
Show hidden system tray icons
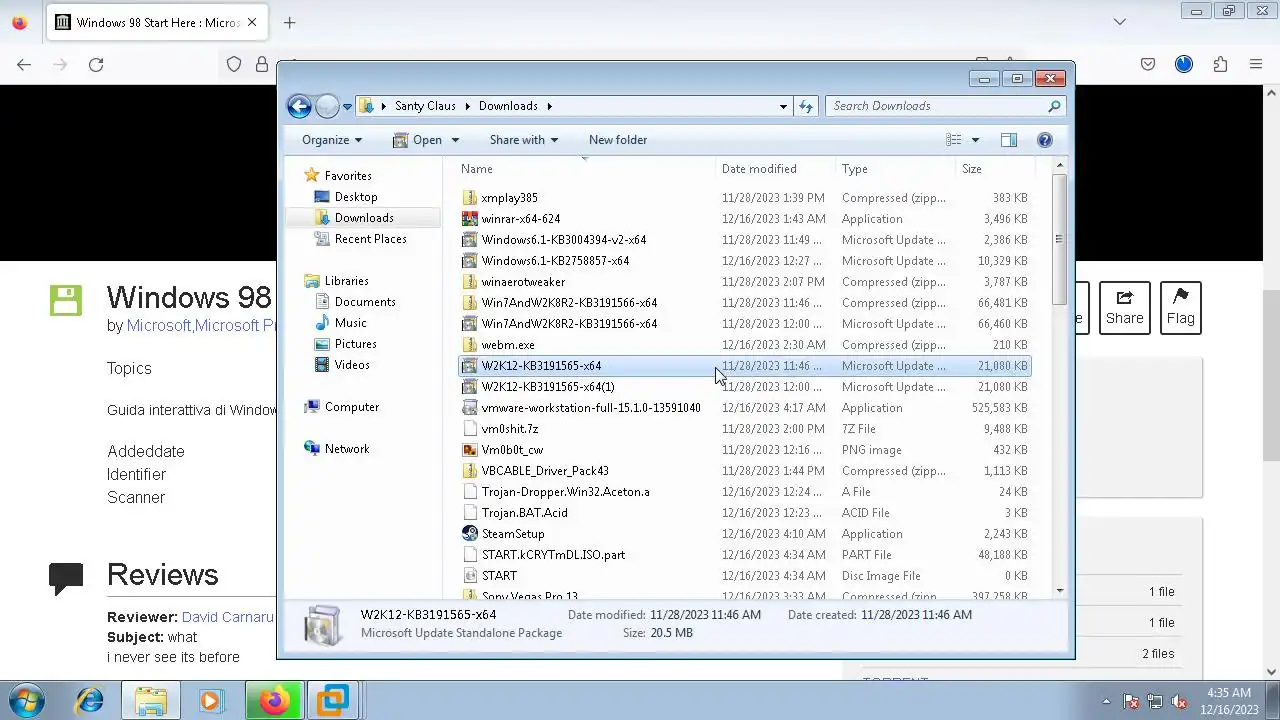click(1106, 701)
